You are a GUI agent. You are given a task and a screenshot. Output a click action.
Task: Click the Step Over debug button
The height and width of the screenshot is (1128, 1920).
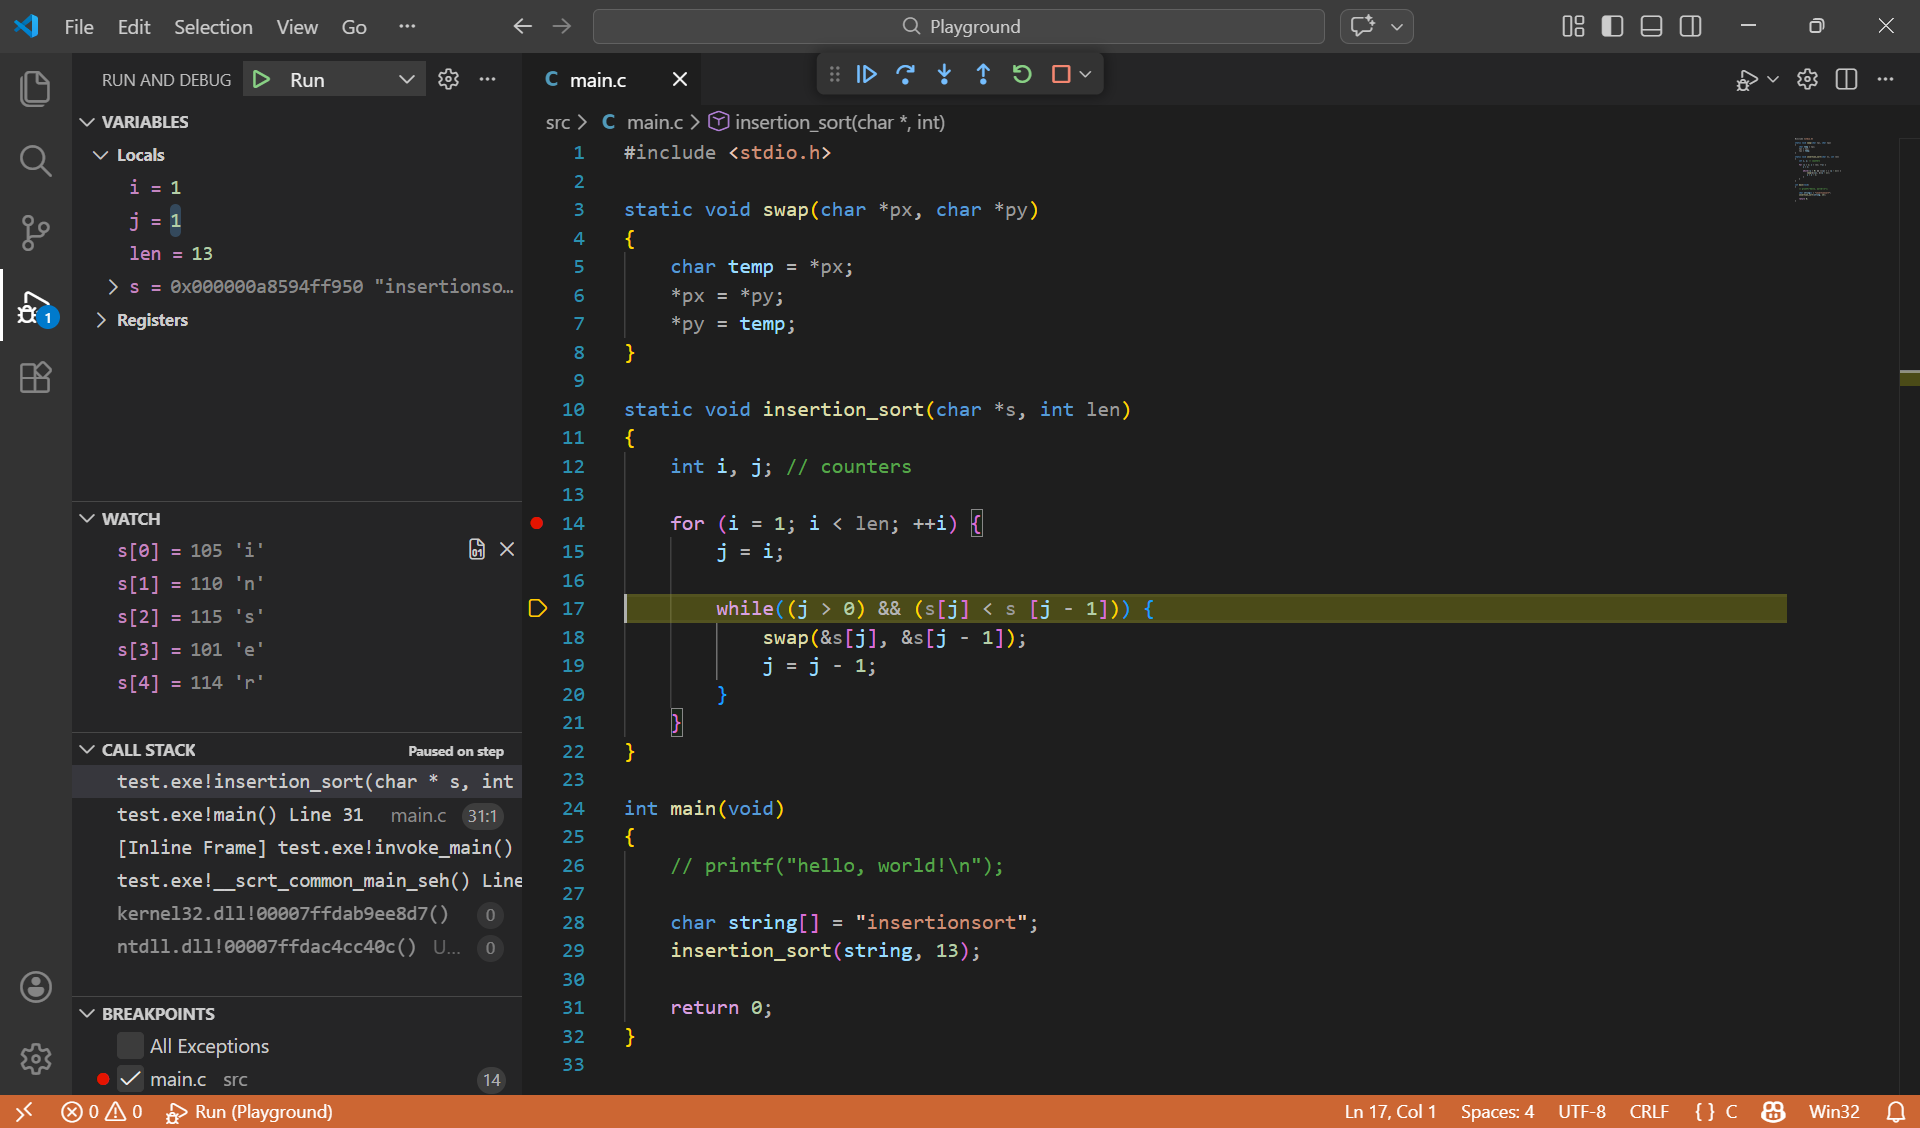click(905, 74)
